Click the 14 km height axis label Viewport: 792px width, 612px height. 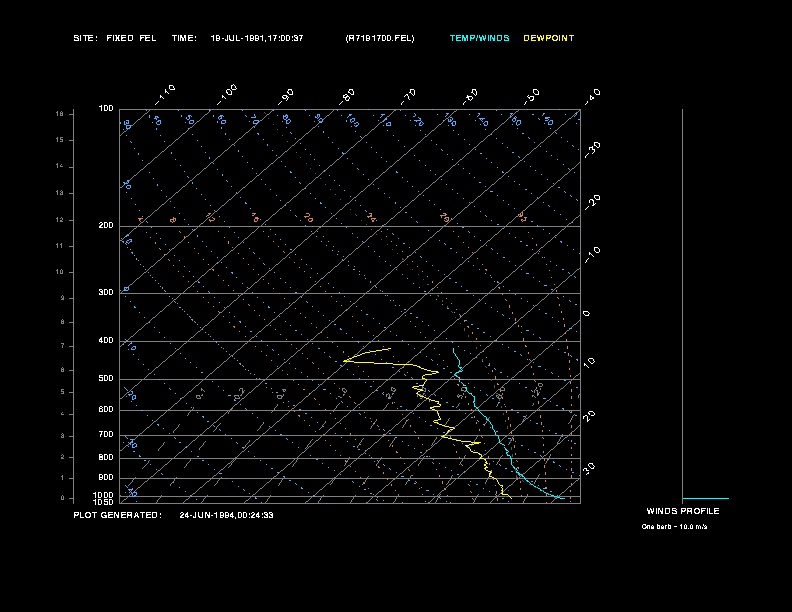[x=60, y=167]
